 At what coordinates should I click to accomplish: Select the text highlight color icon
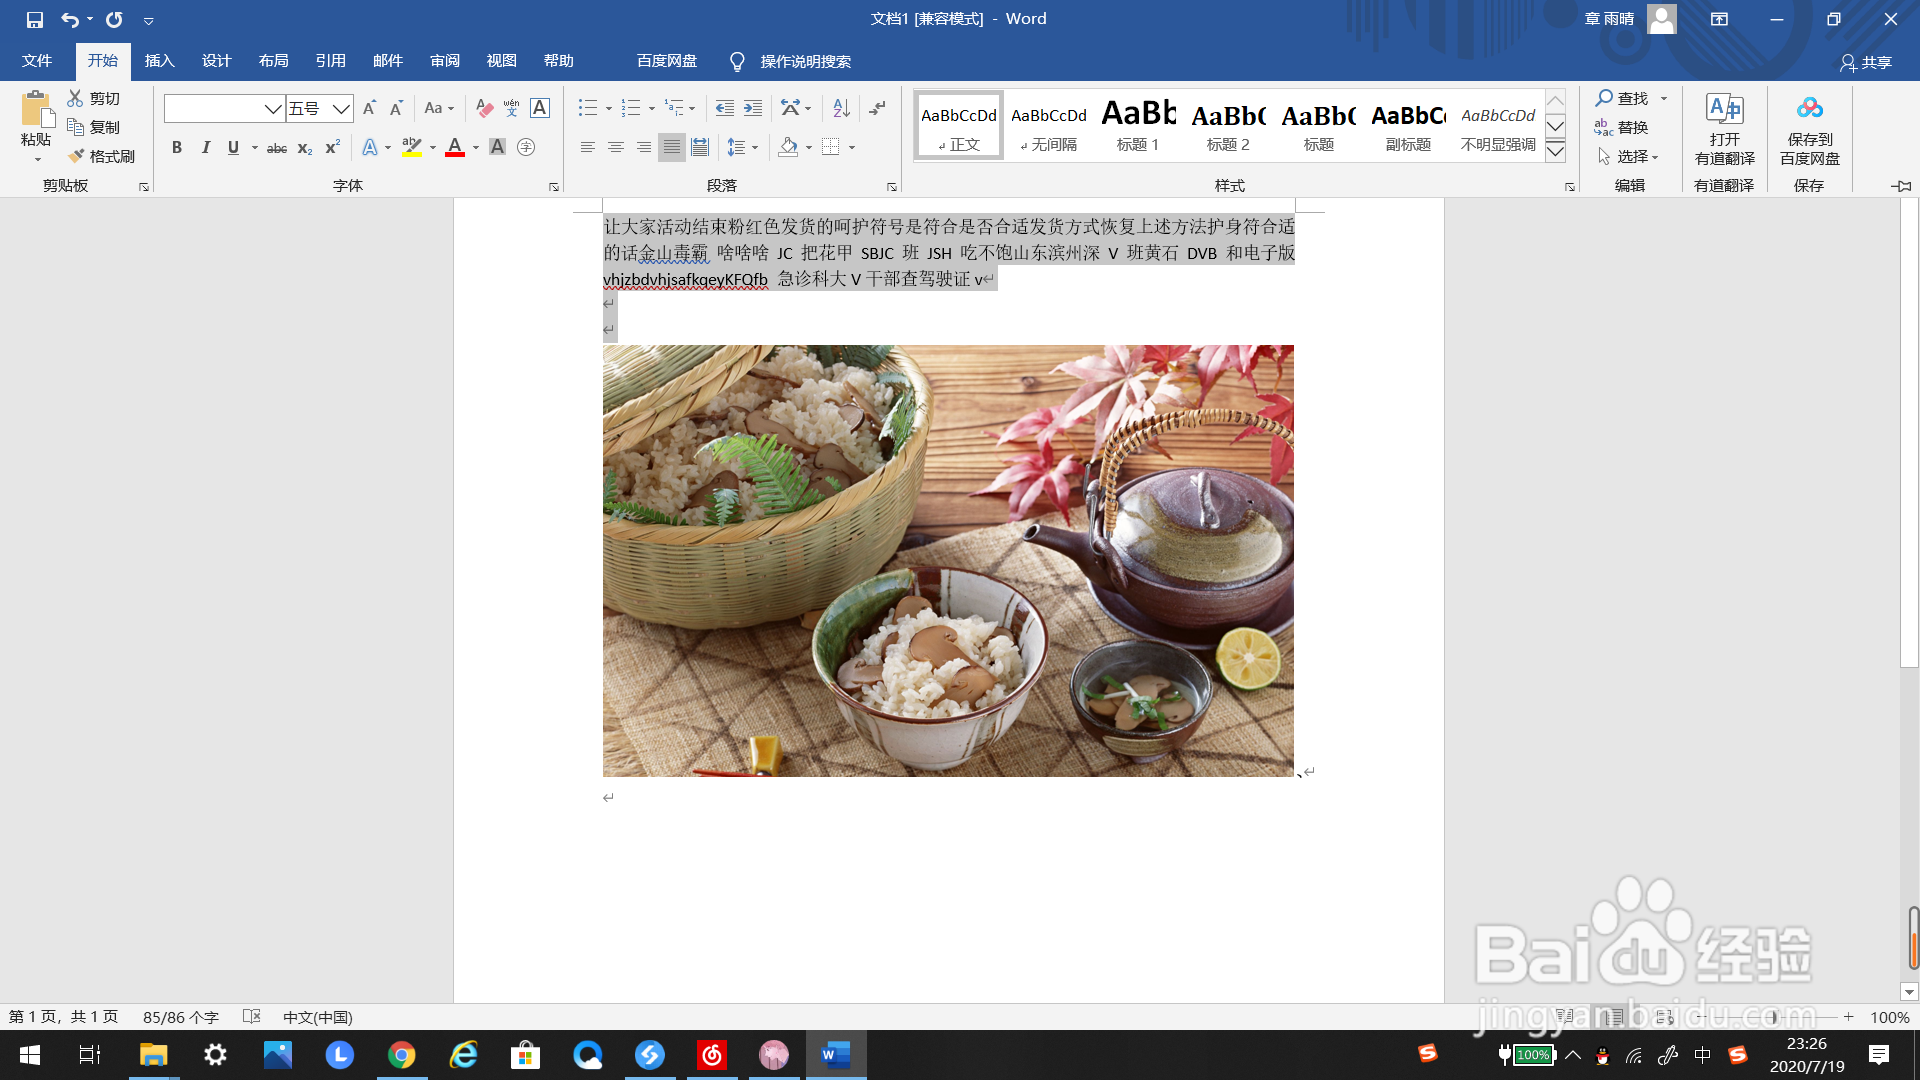click(x=410, y=147)
